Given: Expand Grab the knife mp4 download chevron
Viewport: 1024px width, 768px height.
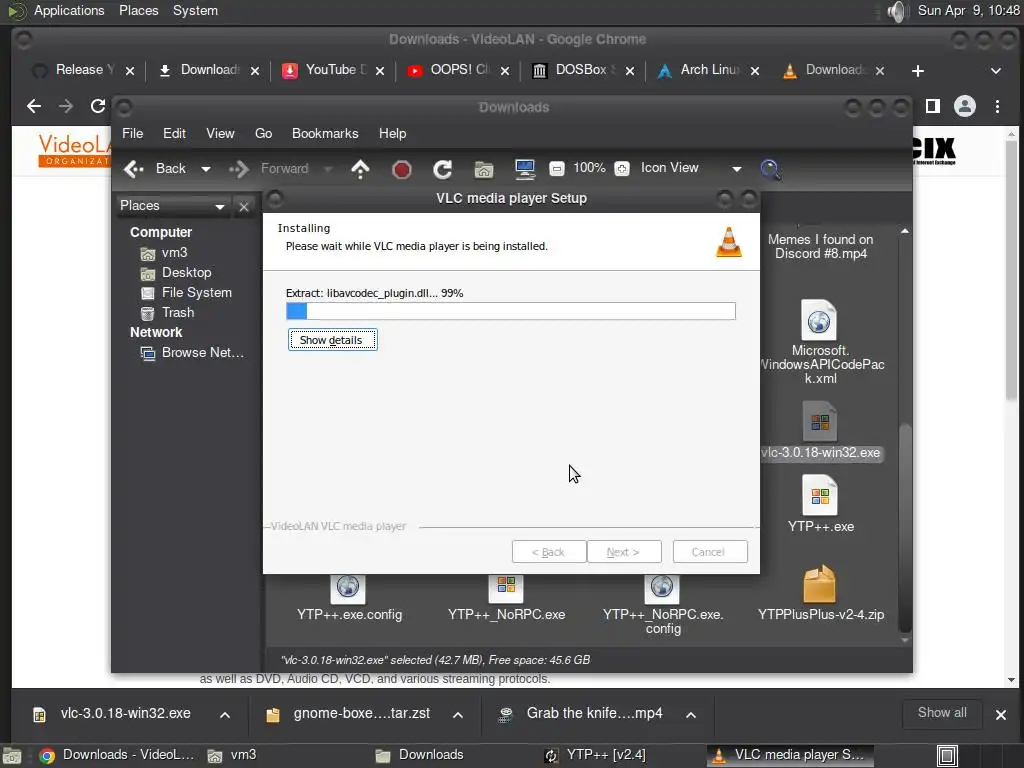Looking at the screenshot, I should [690, 714].
